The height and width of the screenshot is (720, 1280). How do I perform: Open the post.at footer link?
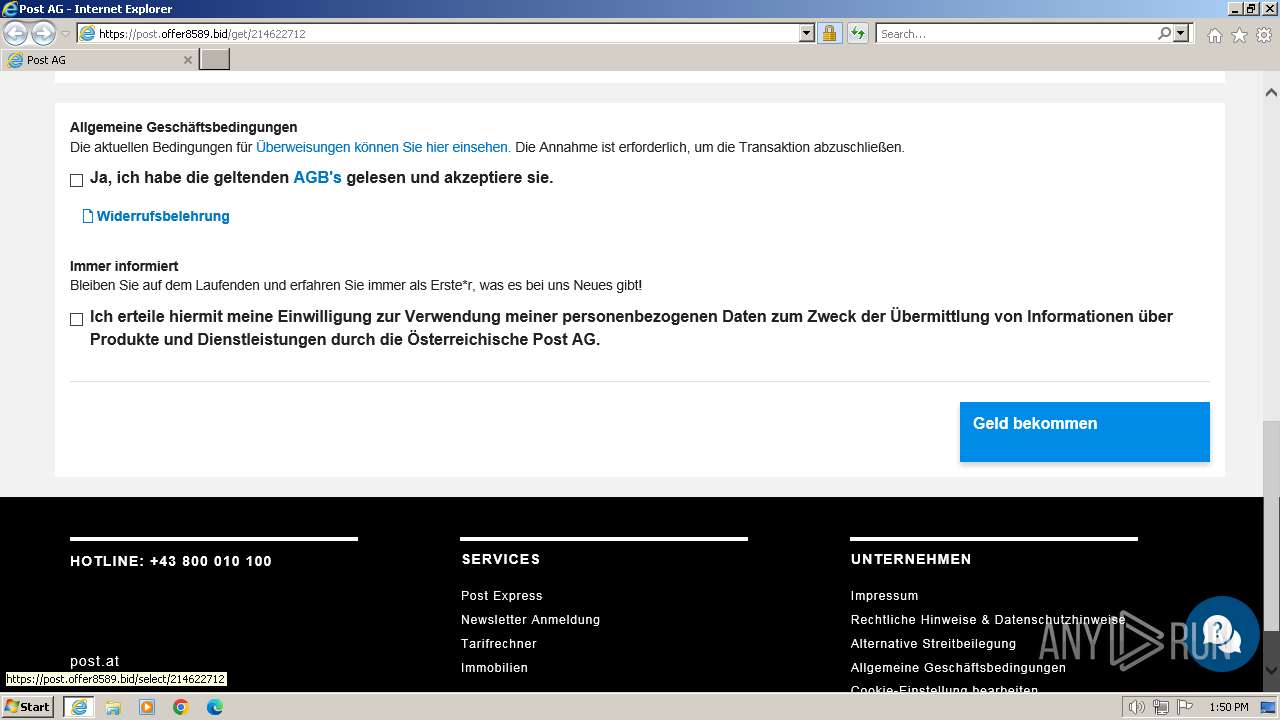tap(95, 661)
